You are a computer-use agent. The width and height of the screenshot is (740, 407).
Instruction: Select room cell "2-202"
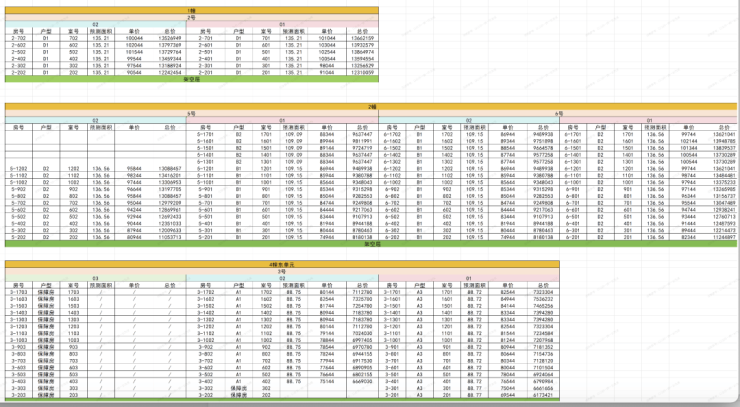(19, 73)
